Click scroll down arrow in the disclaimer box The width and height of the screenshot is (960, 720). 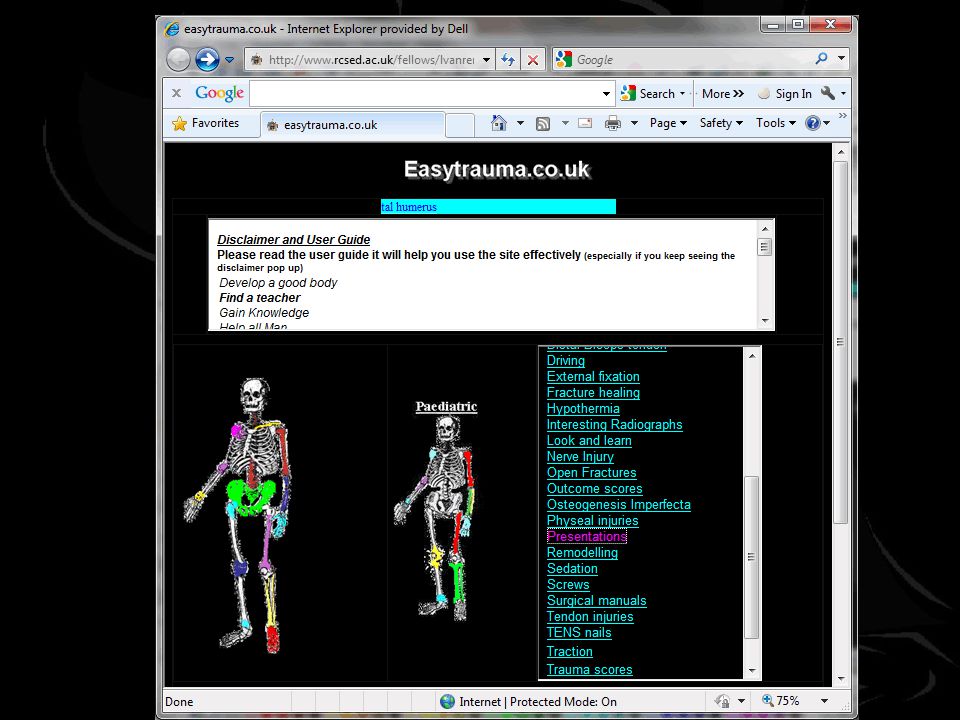click(x=765, y=321)
